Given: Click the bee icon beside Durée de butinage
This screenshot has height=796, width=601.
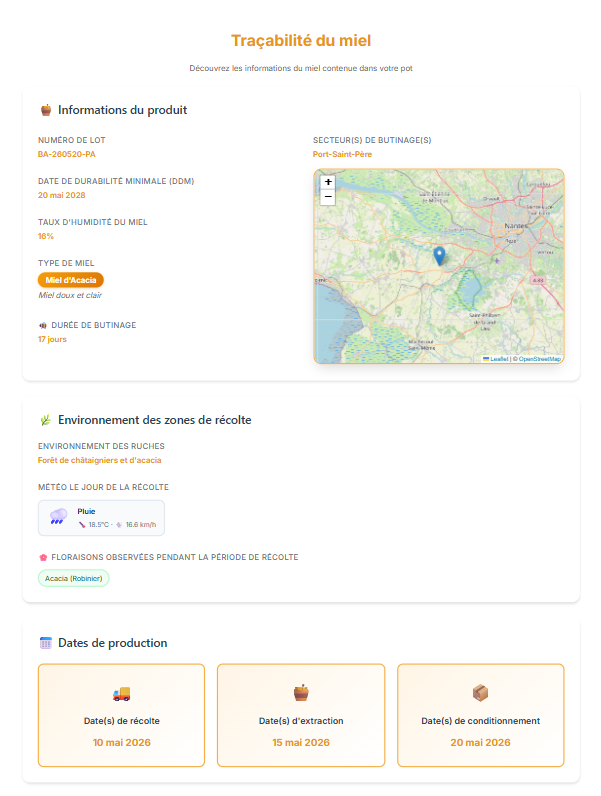Looking at the screenshot, I should tap(43, 325).
